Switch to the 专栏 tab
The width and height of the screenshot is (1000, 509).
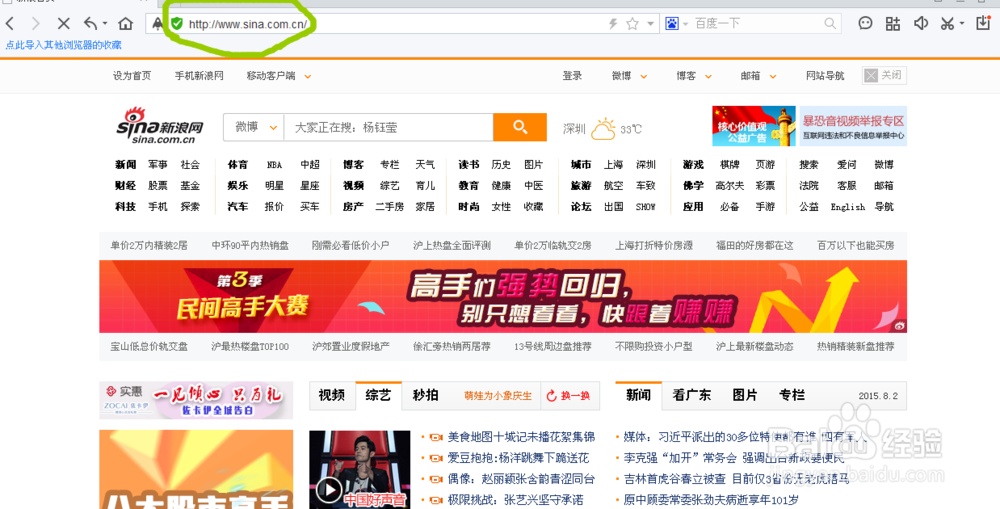pyautogui.click(x=791, y=395)
